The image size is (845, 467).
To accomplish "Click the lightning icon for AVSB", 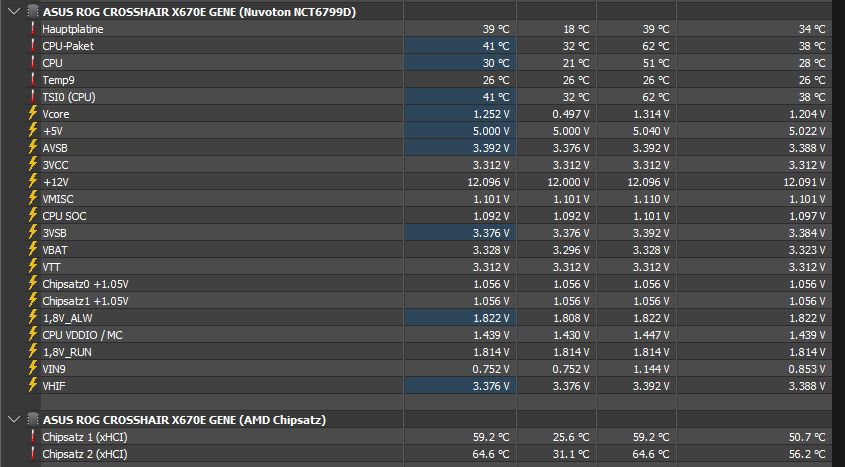I will [x=33, y=148].
